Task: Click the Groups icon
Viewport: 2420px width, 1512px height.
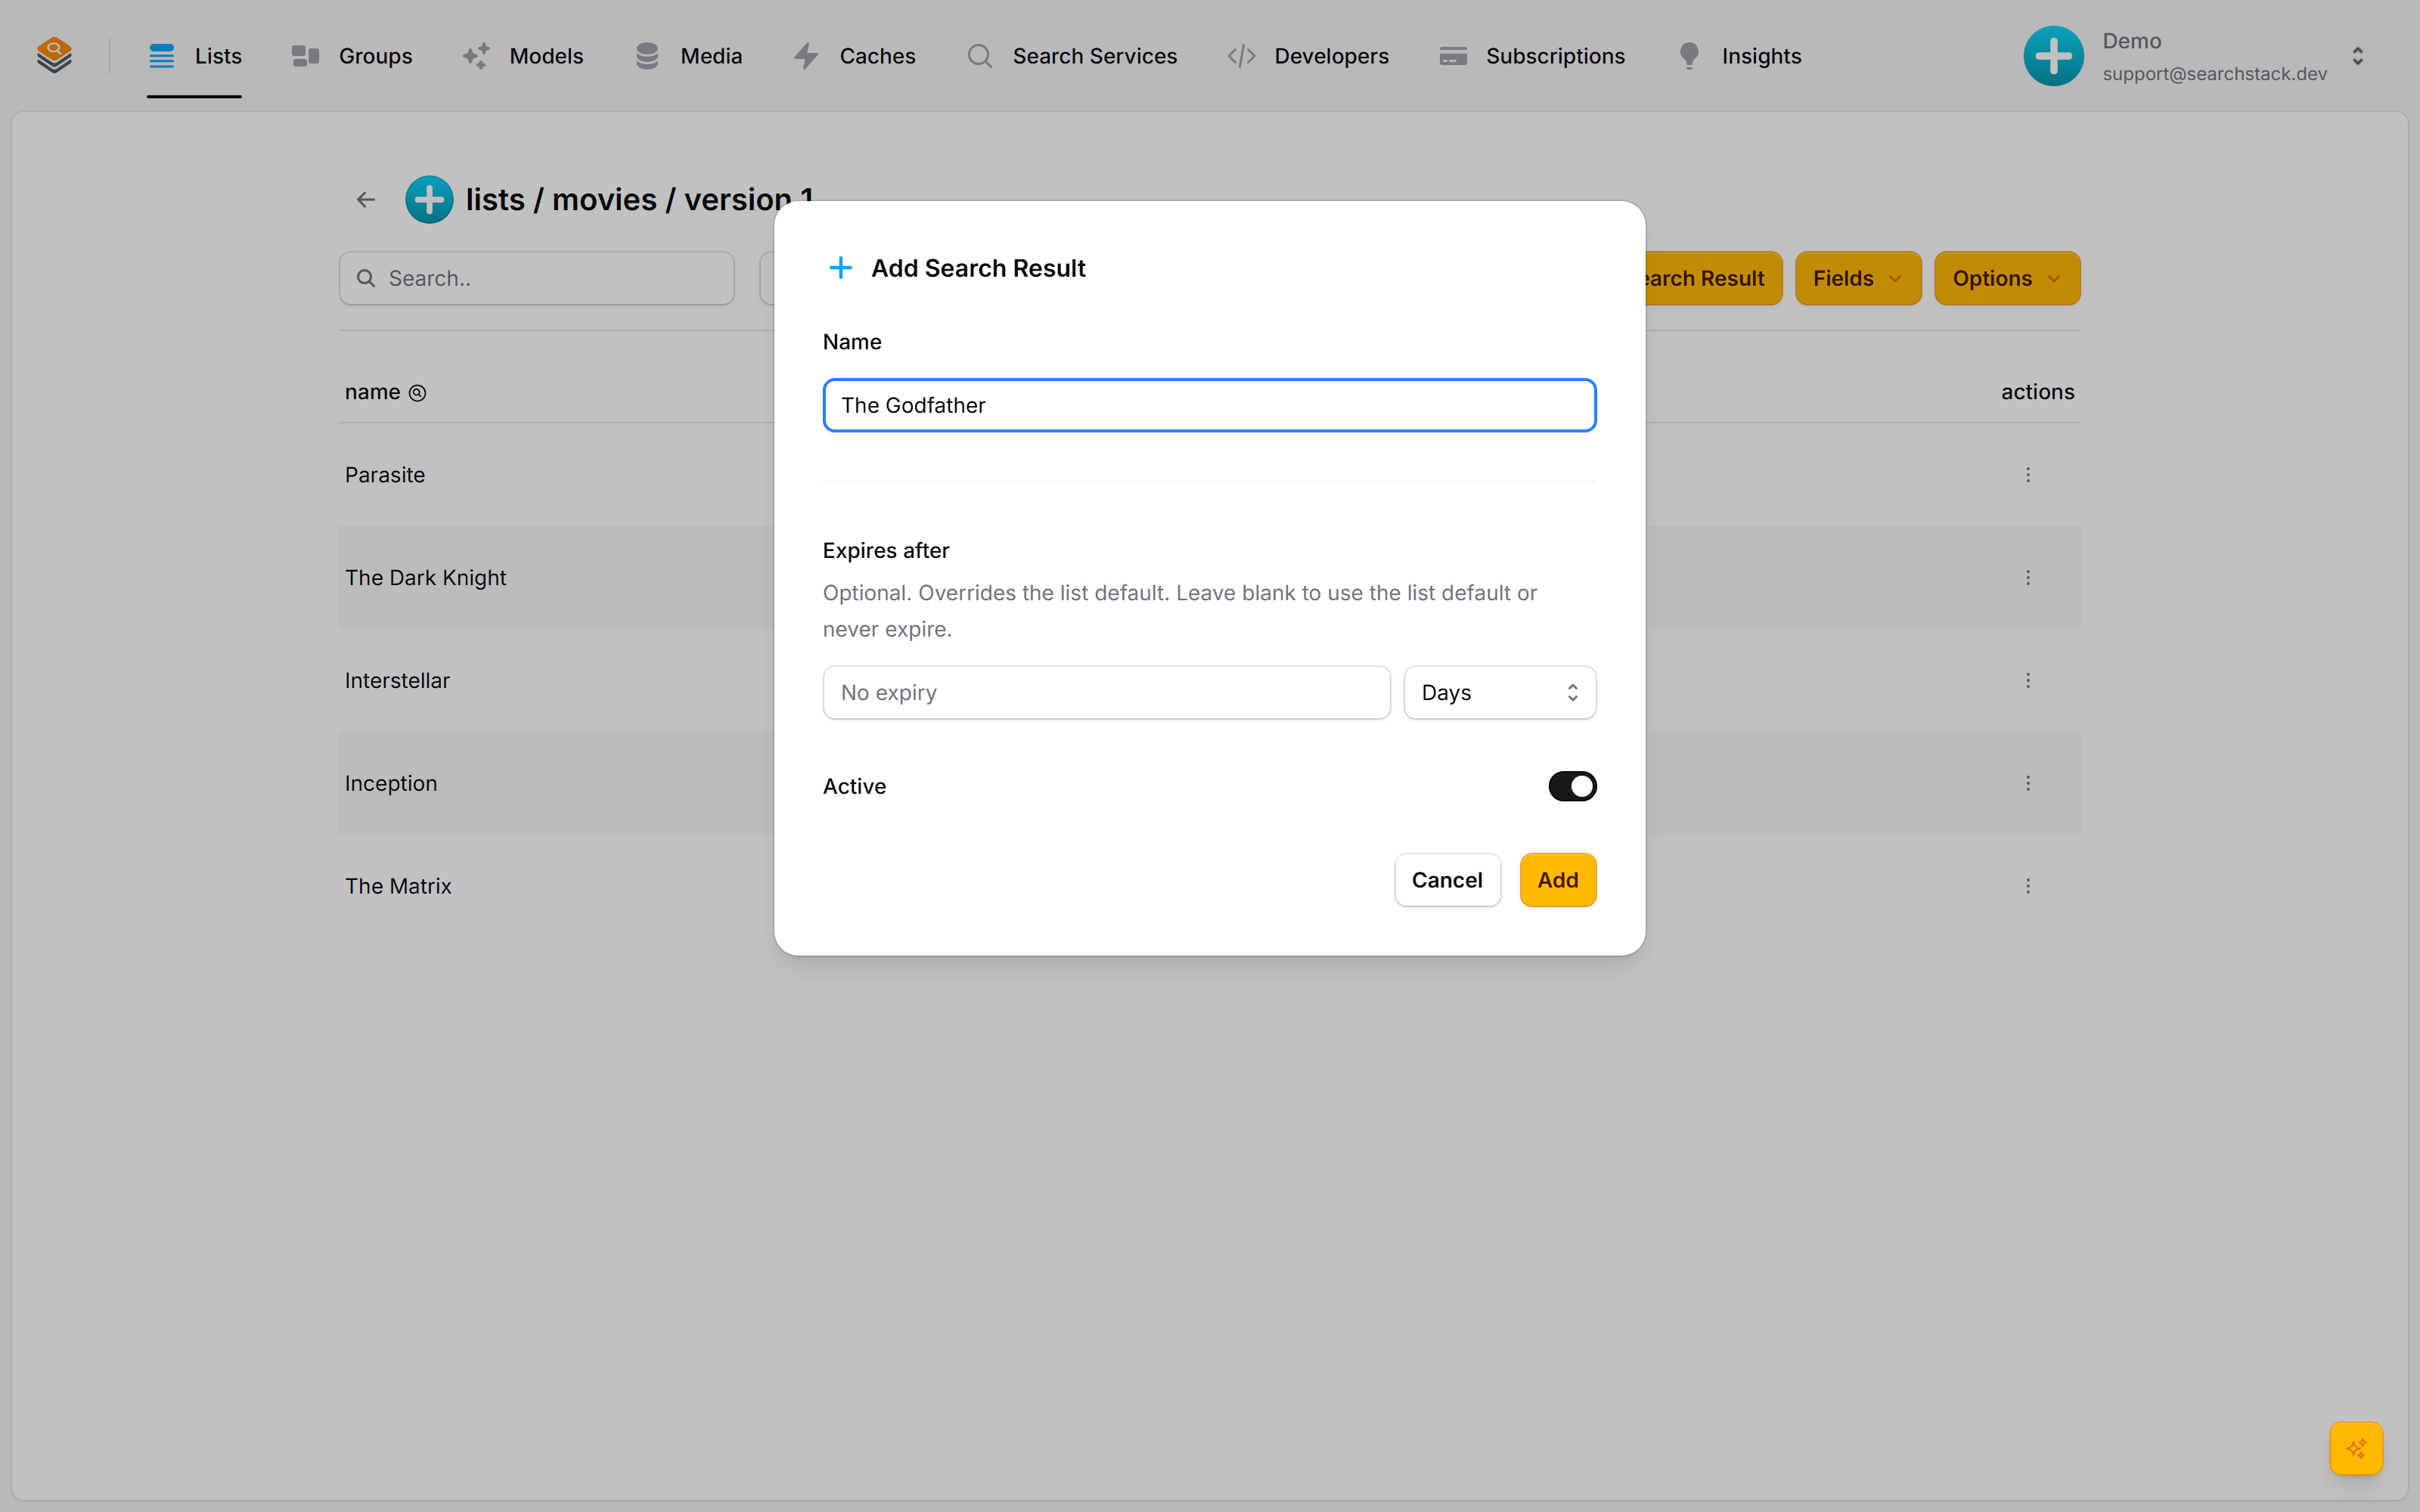Action: tap(305, 56)
